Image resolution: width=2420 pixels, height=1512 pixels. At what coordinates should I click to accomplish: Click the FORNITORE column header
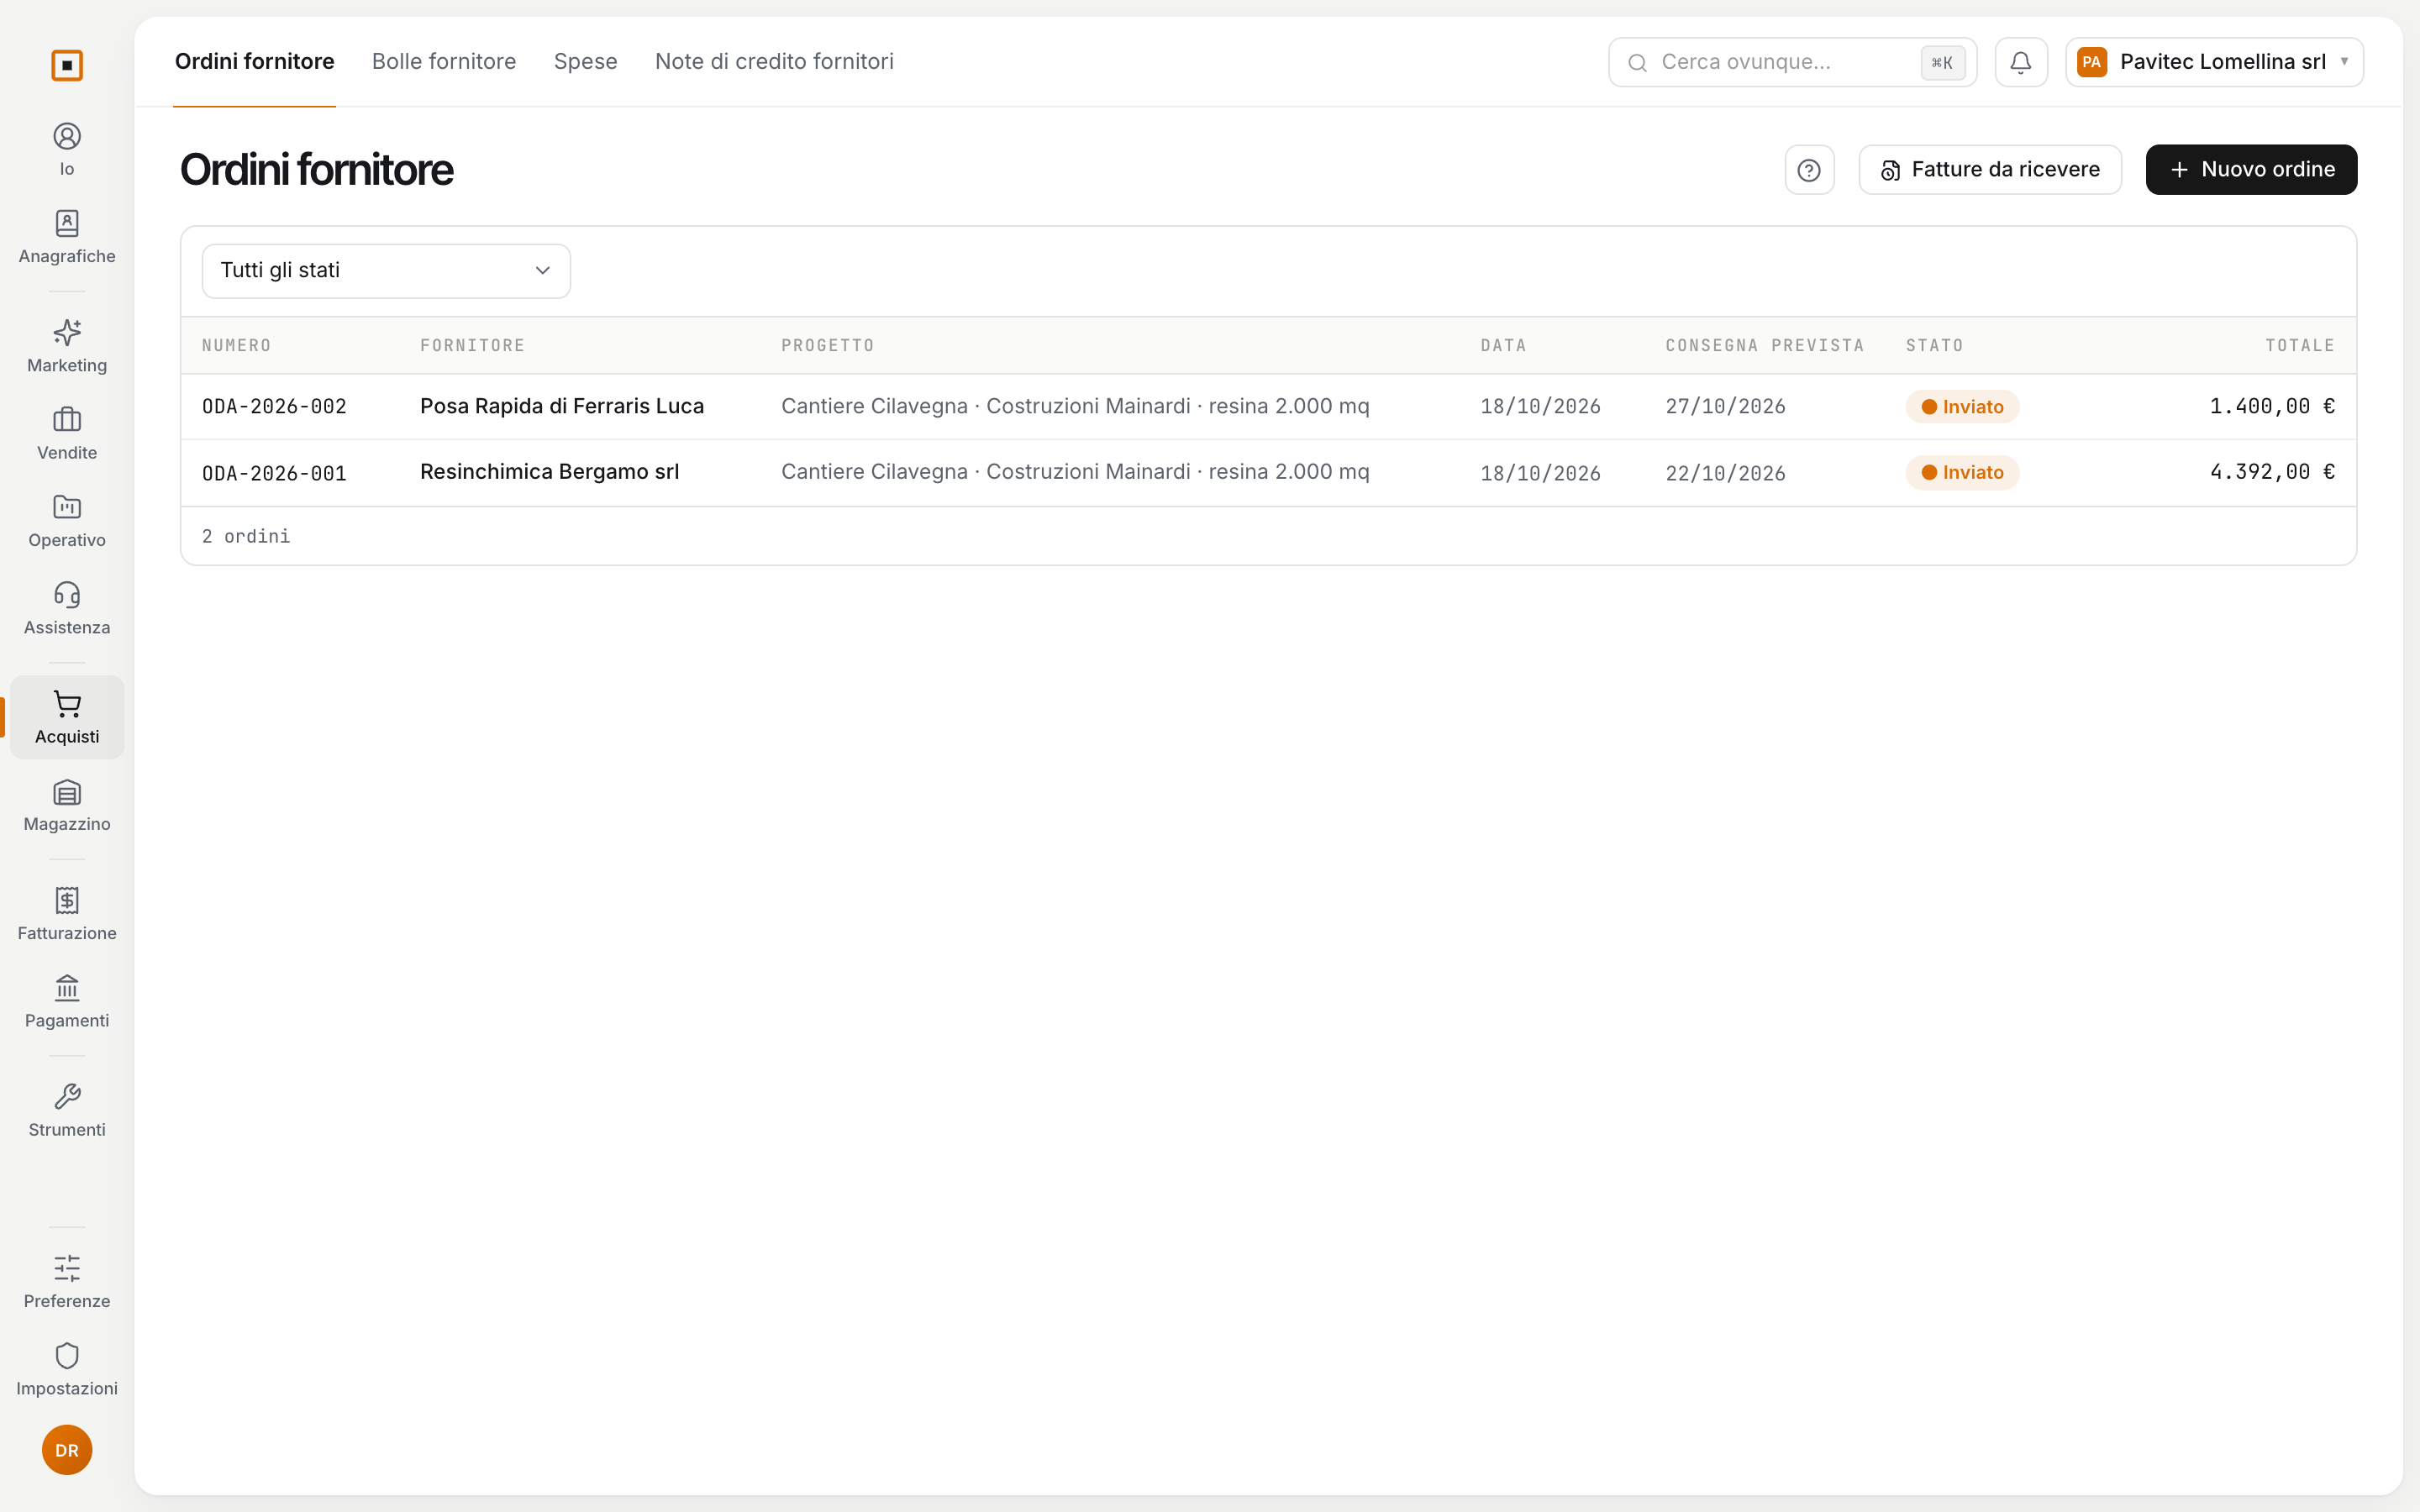[x=472, y=346]
